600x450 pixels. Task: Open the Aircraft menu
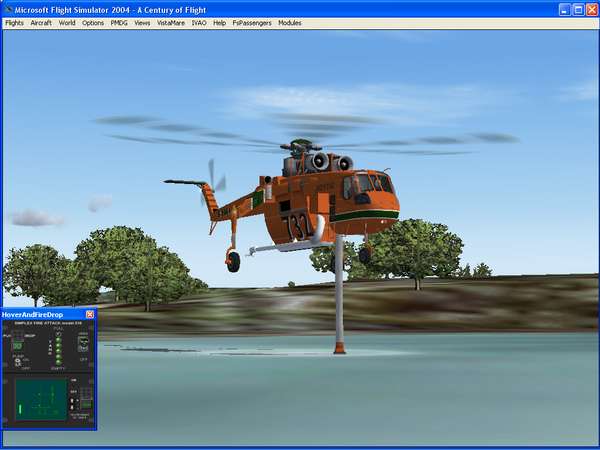pos(41,22)
